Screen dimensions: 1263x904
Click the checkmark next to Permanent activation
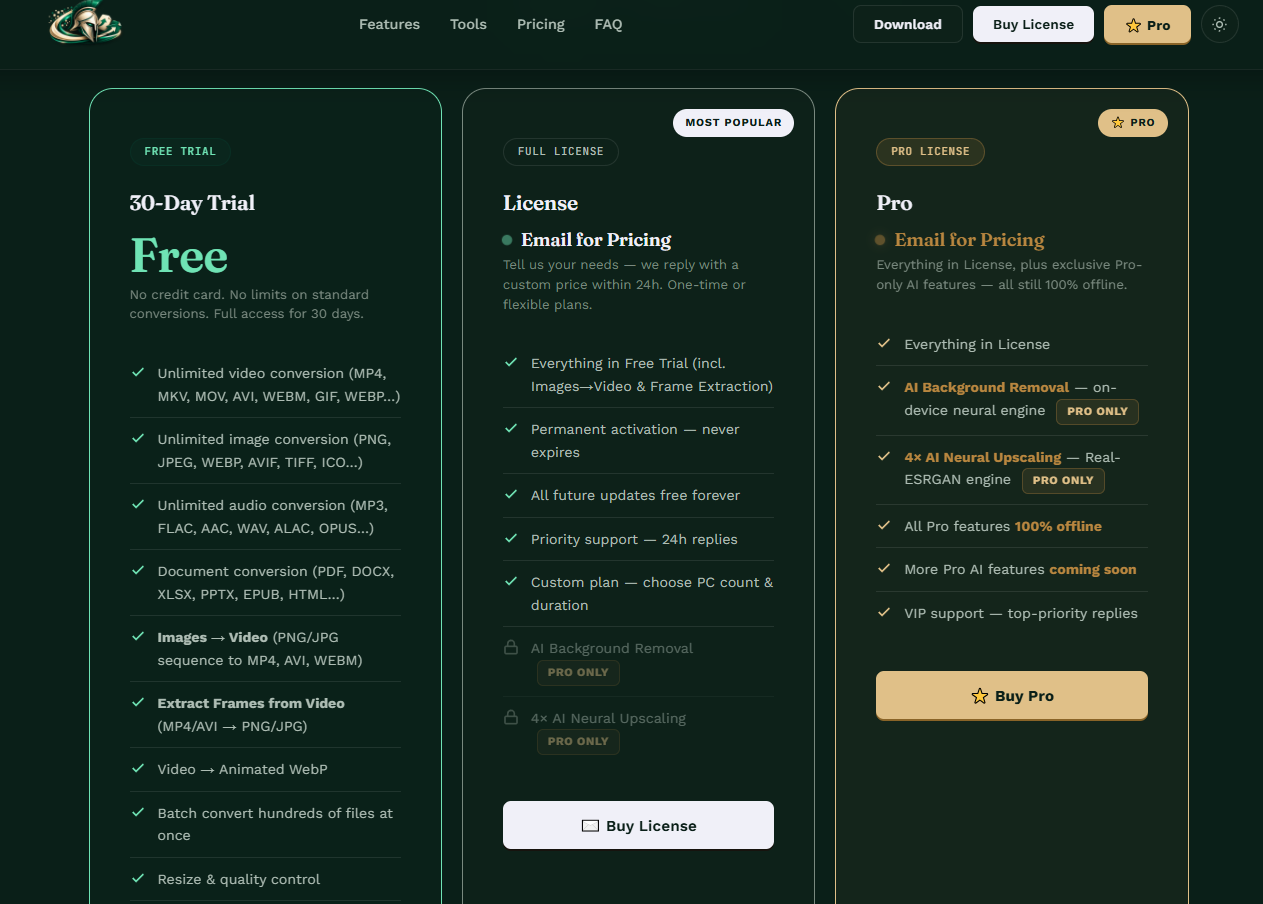click(511, 429)
